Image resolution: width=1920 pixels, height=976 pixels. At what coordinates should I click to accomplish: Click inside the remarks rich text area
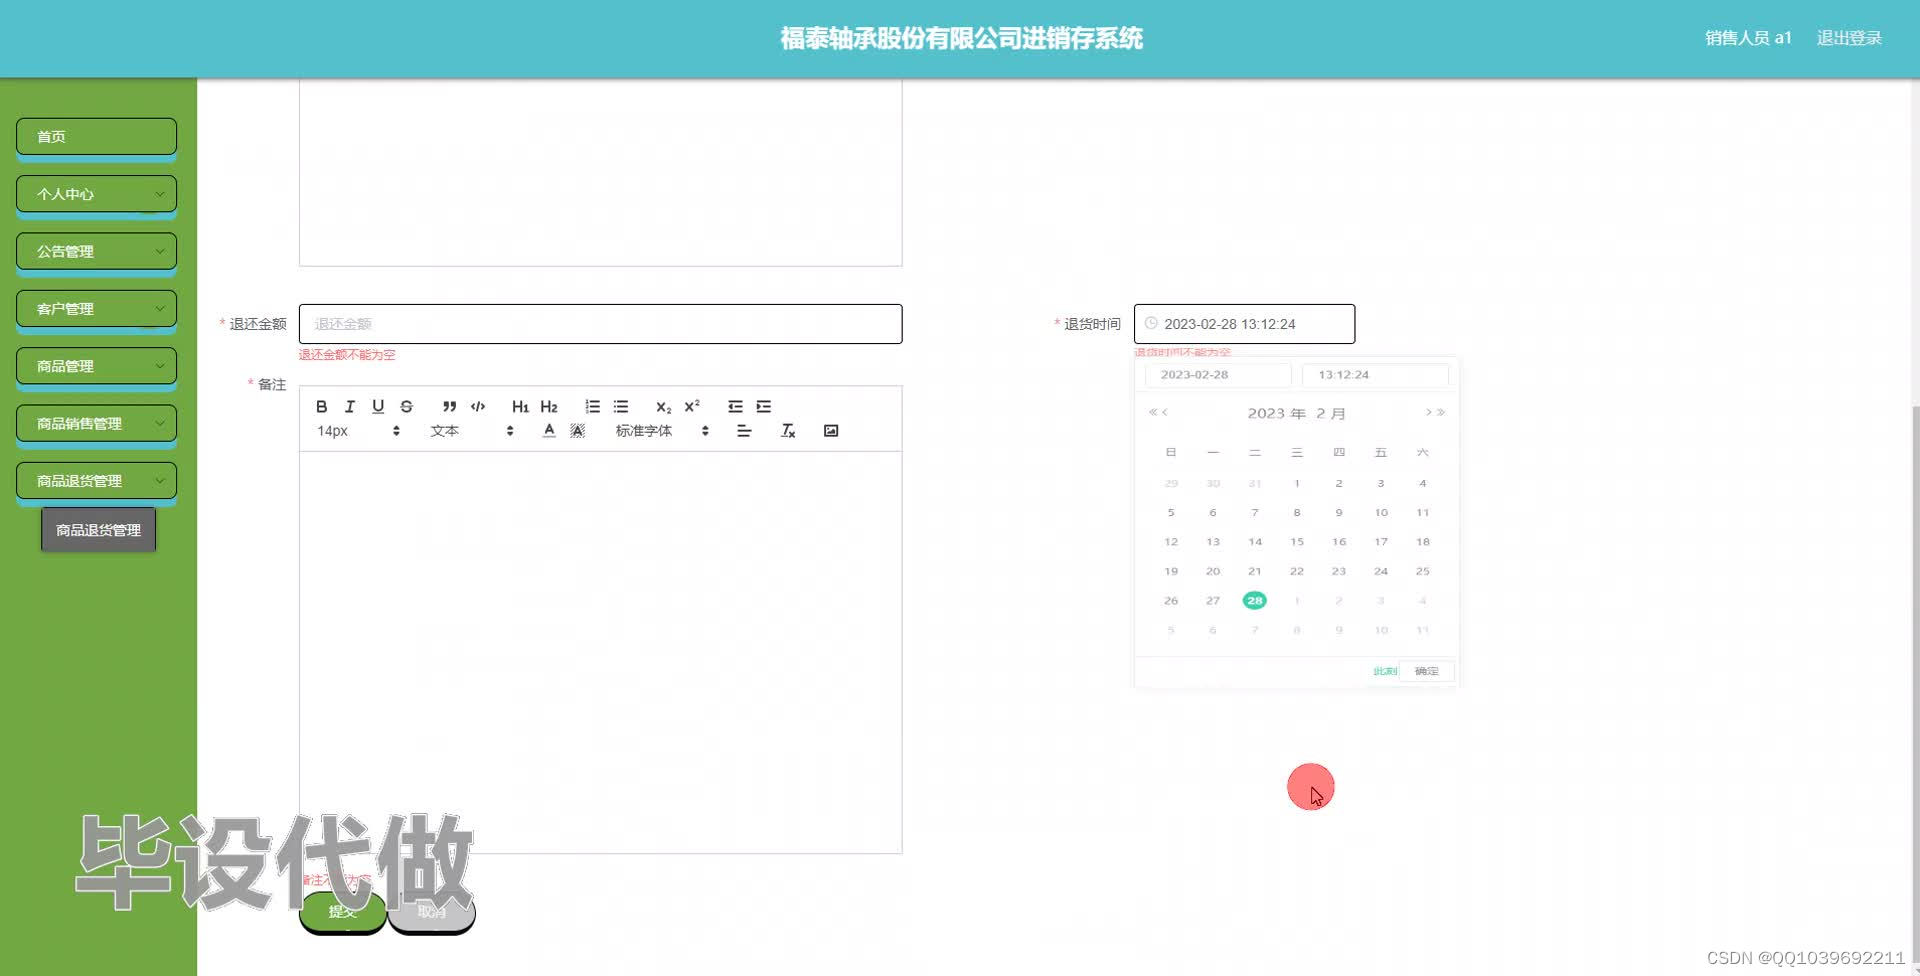(x=600, y=652)
